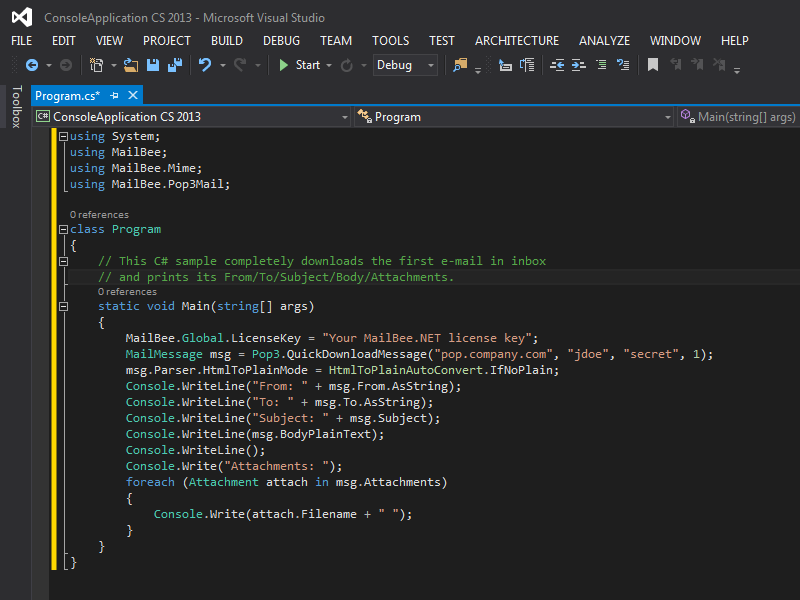This screenshot has width=800, height=600.
Task: Save Program.cs with the single-disk Save icon
Action: click(153, 65)
